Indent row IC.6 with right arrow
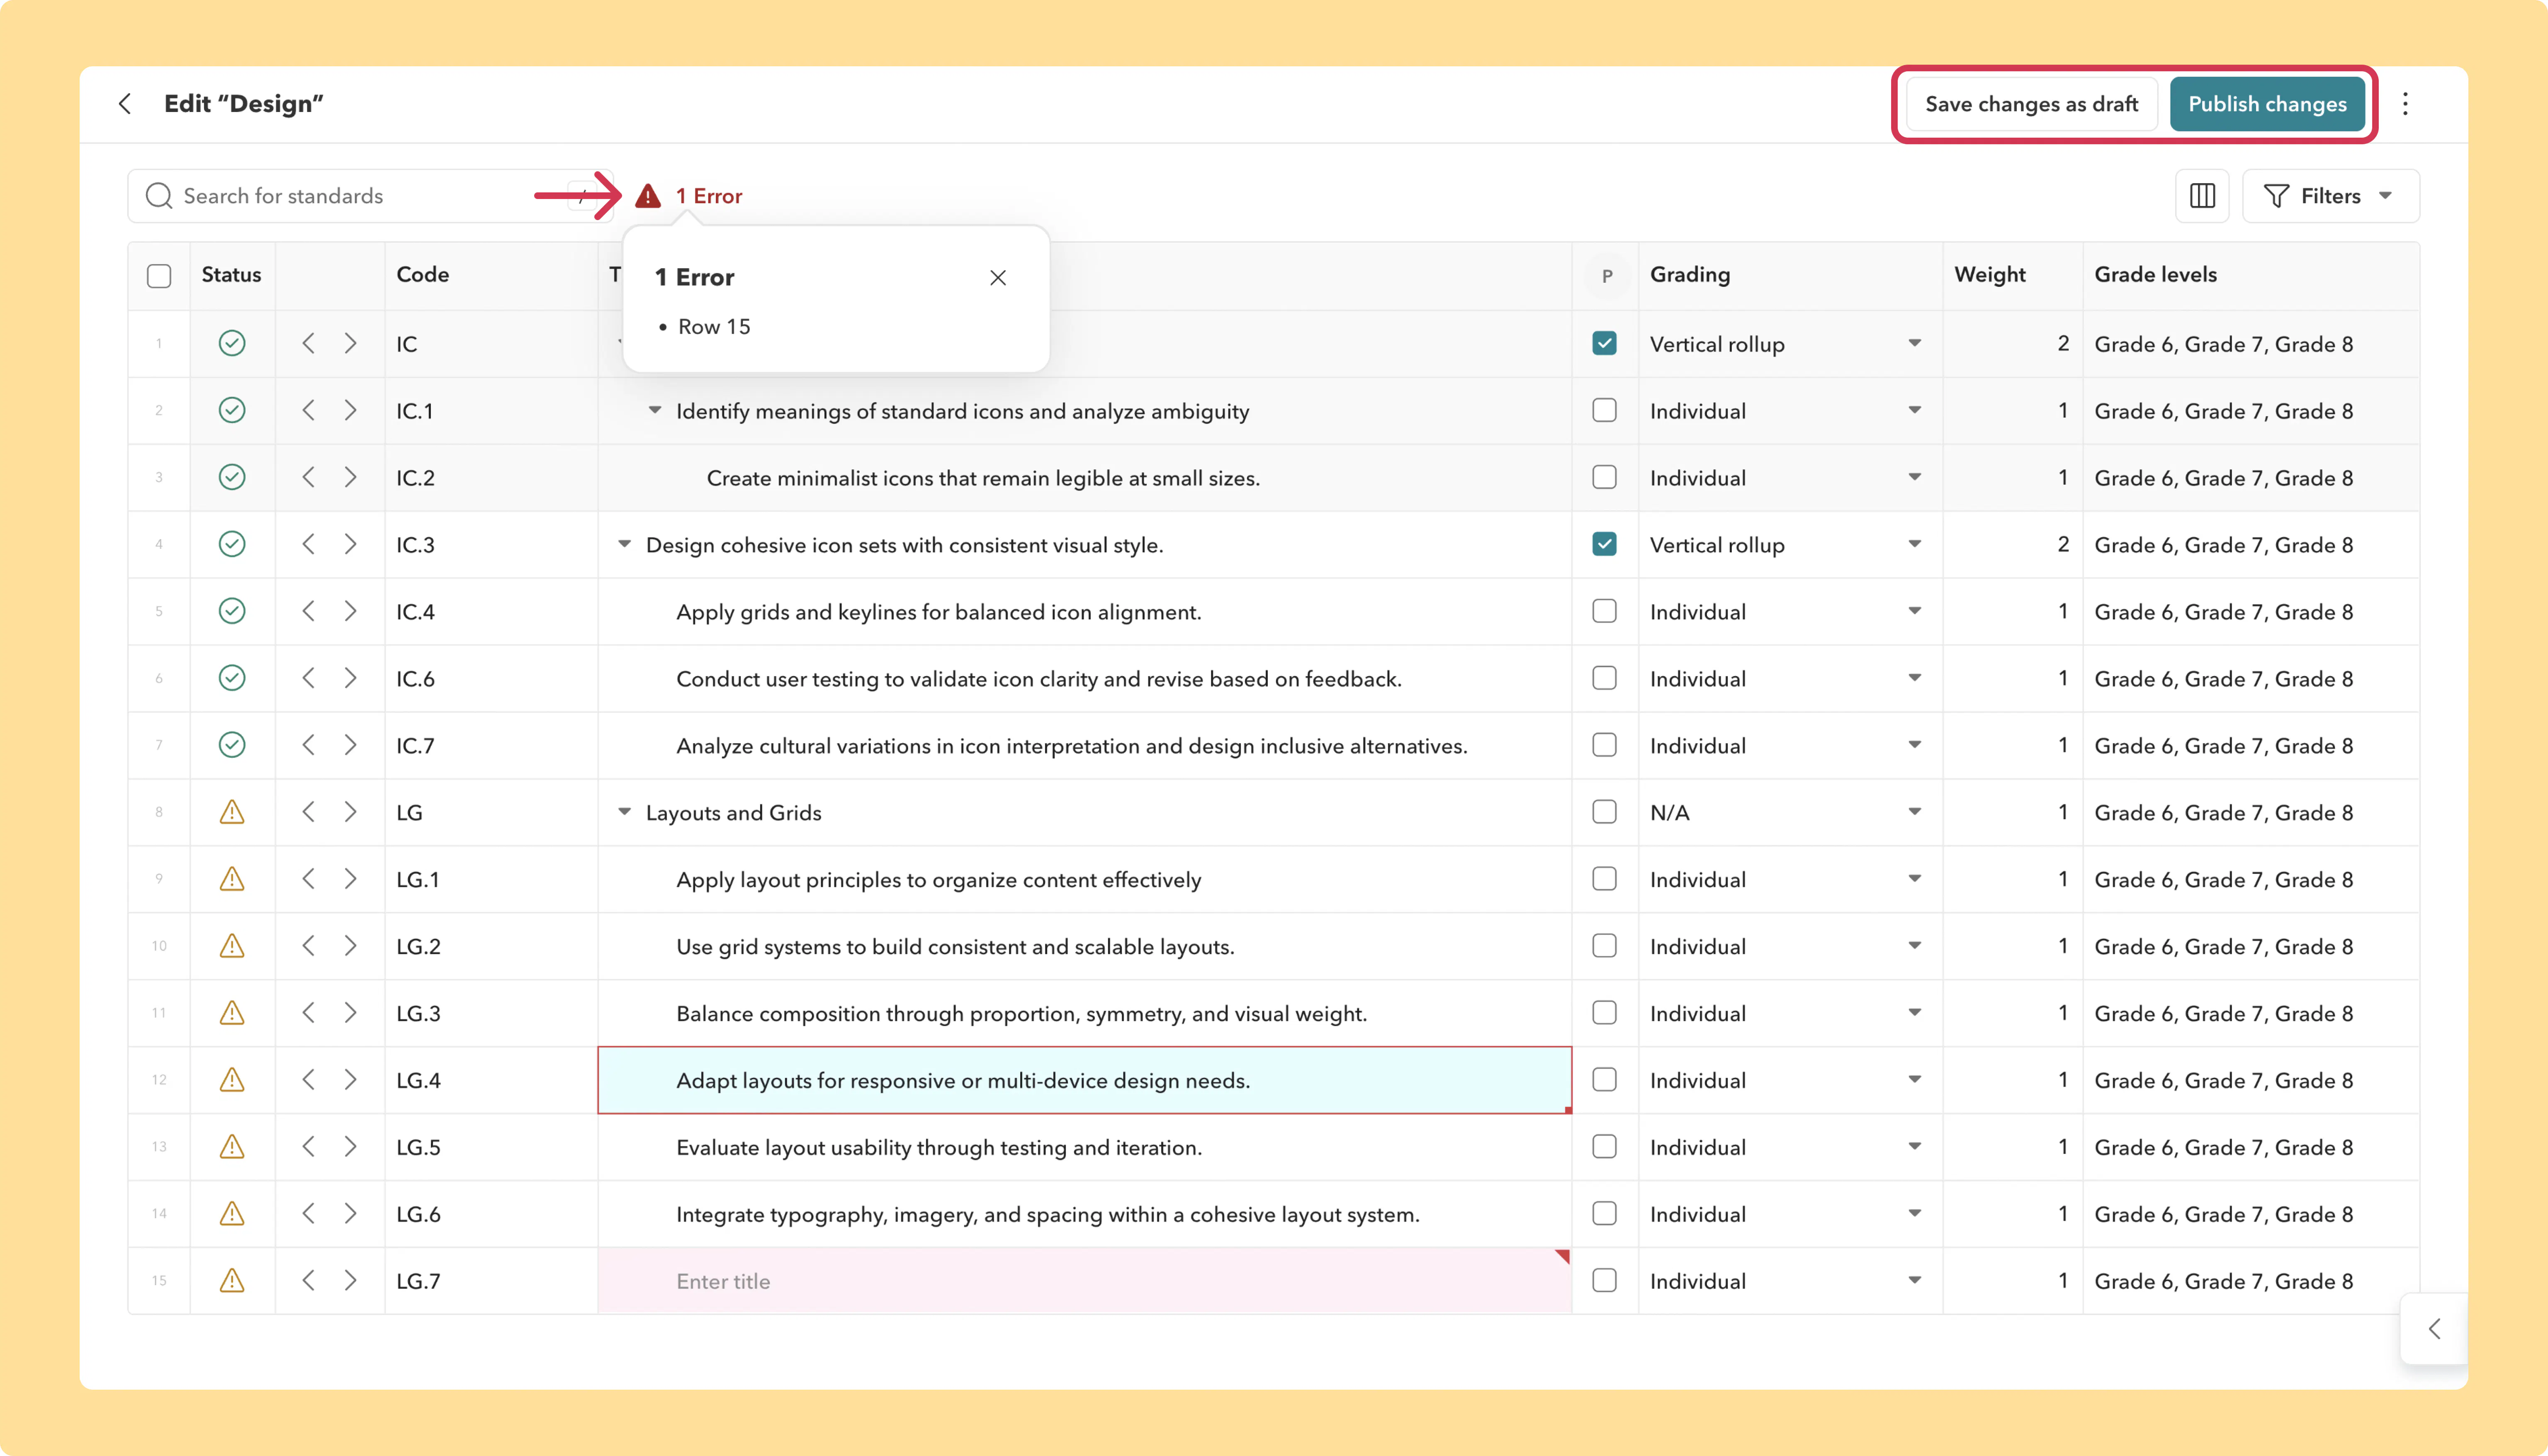Image resolution: width=2548 pixels, height=1456 pixels. coord(350,678)
